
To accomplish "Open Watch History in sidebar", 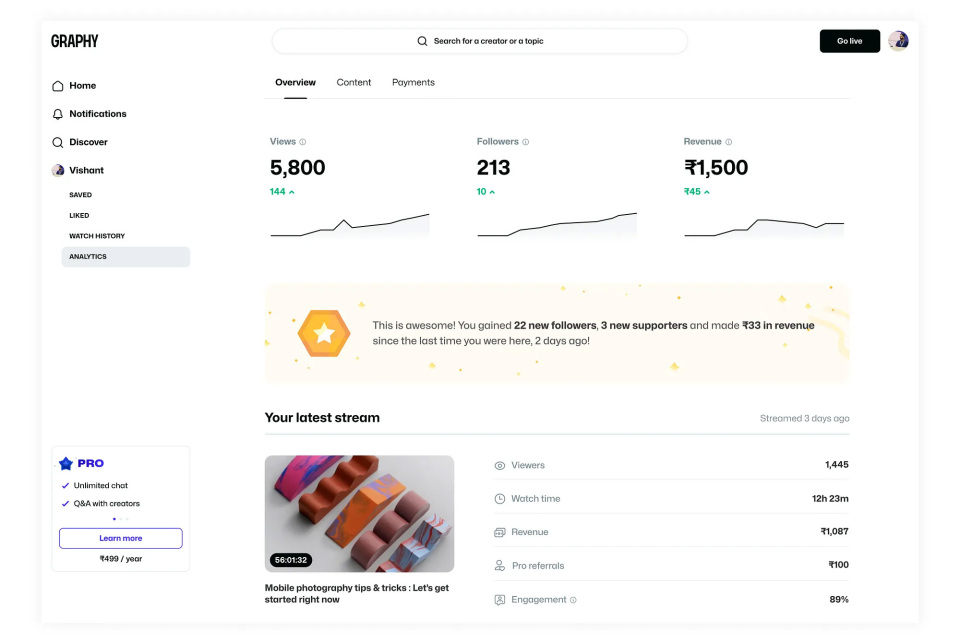I will tap(97, 236).
